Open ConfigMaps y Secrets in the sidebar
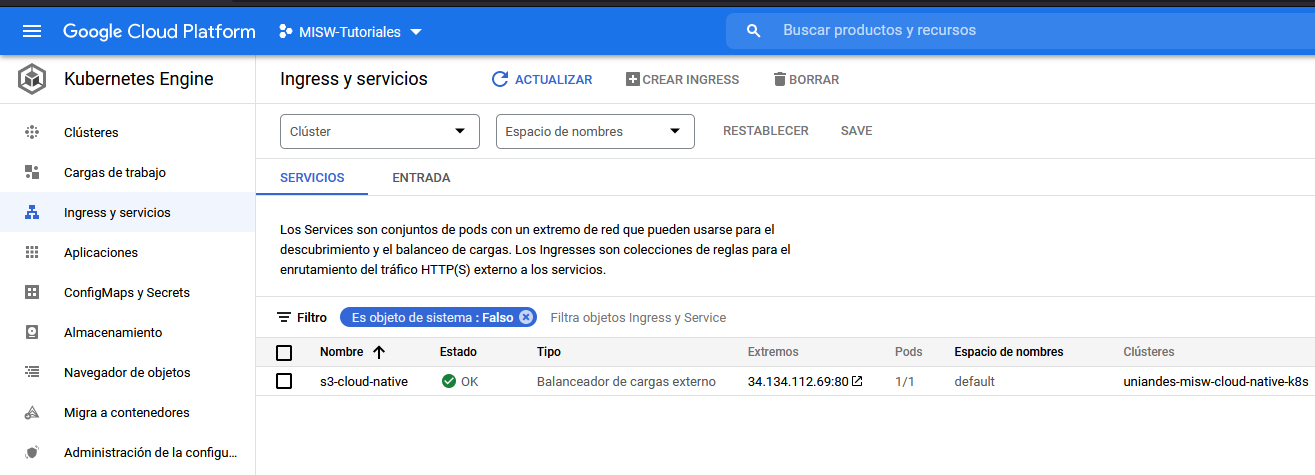The height and width of the screenshot is (475, 1315). pyautogui.click(x=127, y=292)
